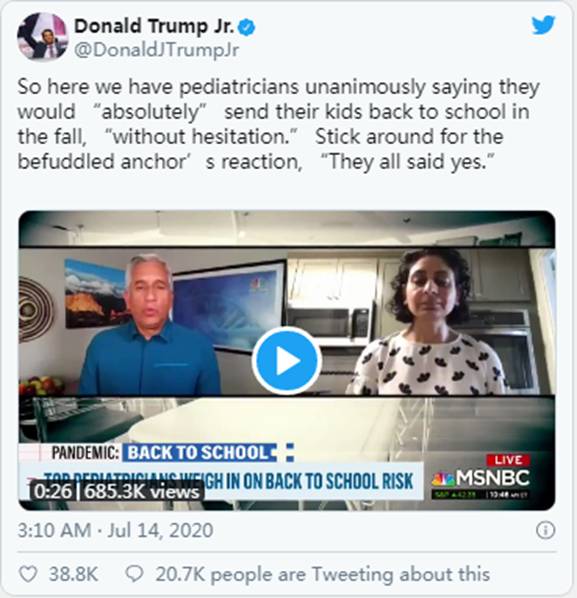Click the red LIVE badge in video

click(x=508, y=460)
